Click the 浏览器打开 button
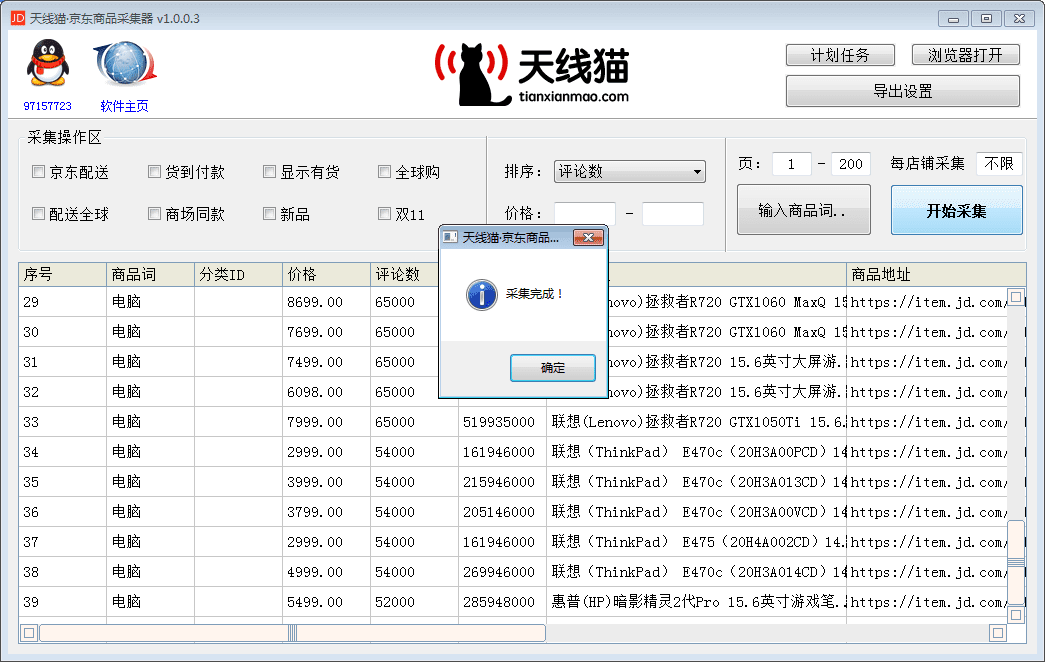This screenshot has height=662, width=1045. coord(966,55)
